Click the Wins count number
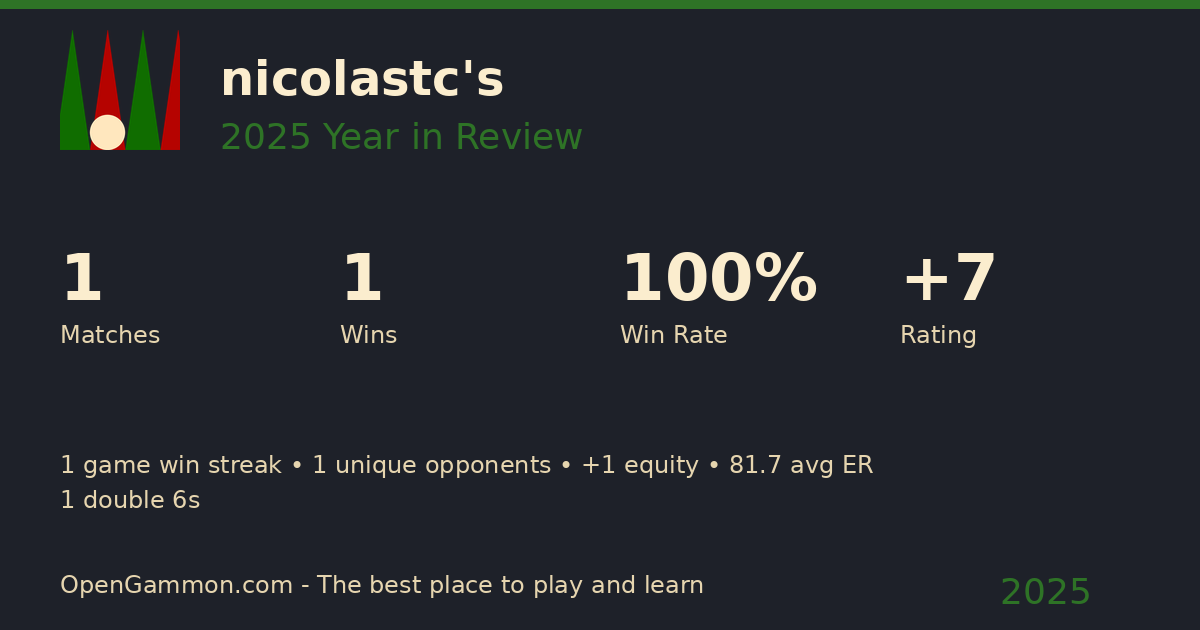The width and height of the screenshot is (1200, 630). 362,280
